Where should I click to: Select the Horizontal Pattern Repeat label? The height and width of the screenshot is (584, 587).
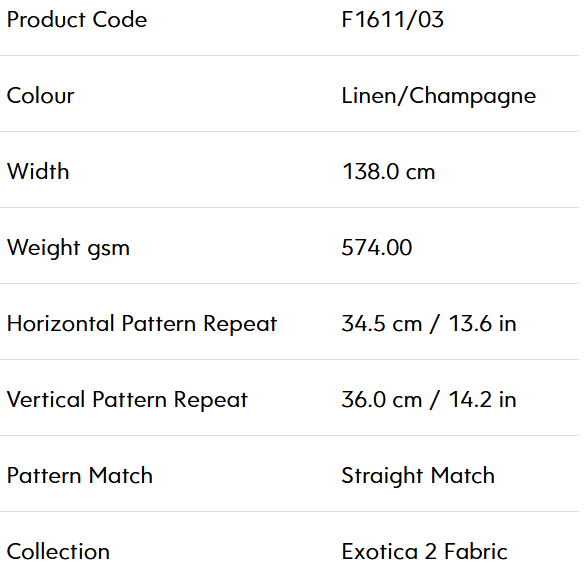(x=142, y=324)
